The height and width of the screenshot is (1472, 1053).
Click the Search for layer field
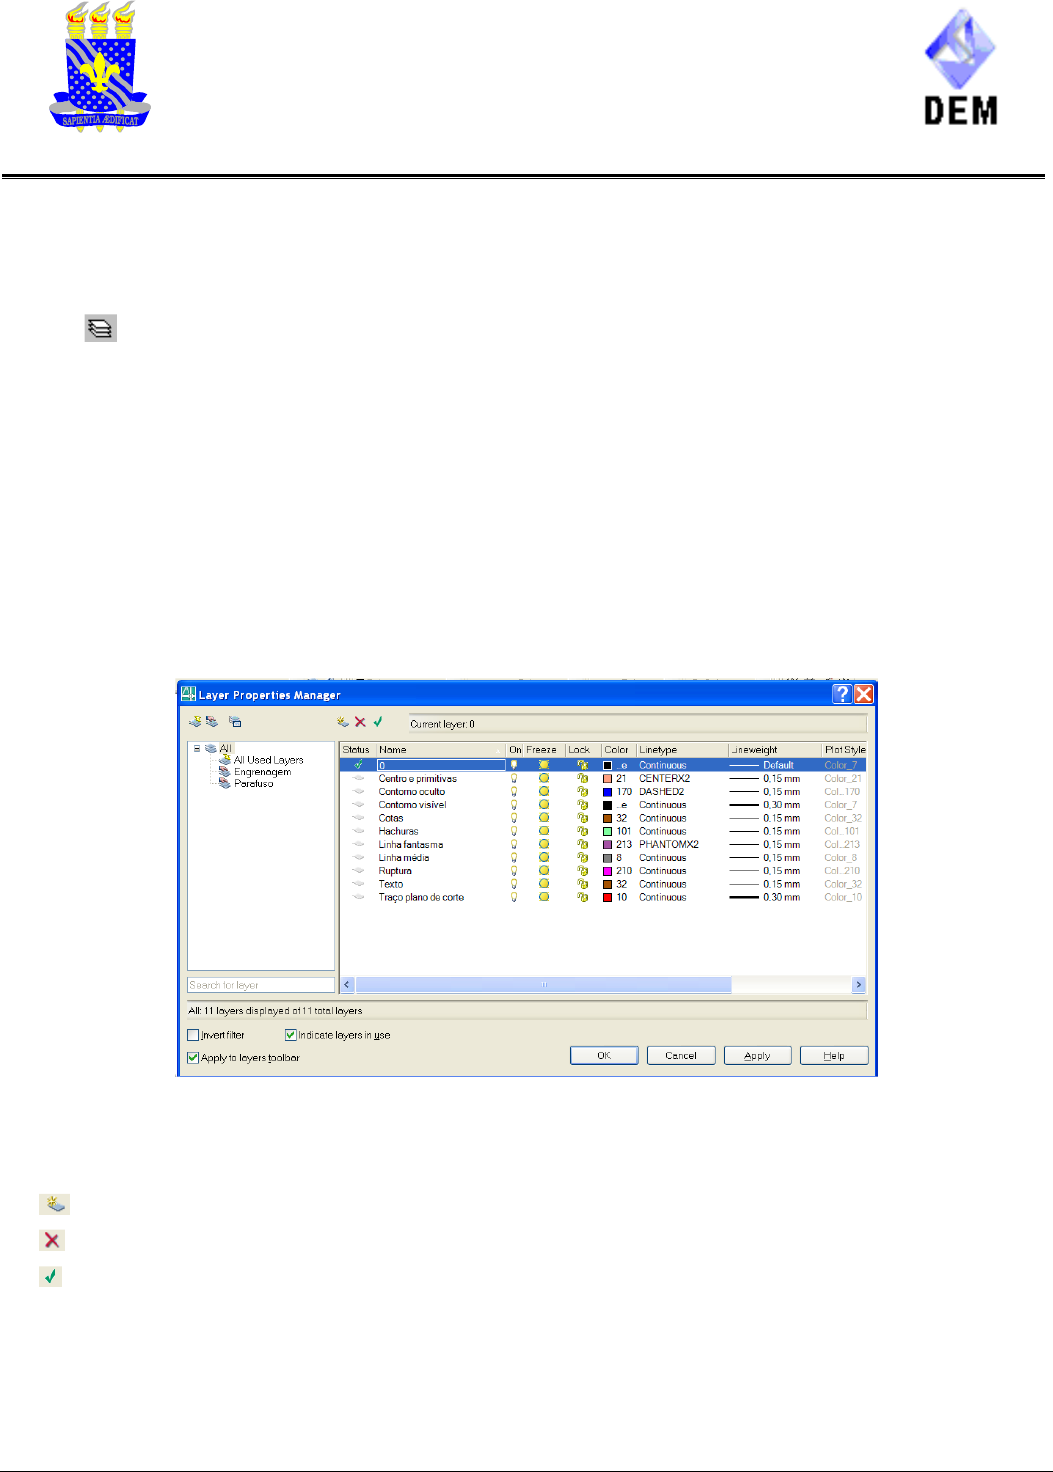point(261,985)
